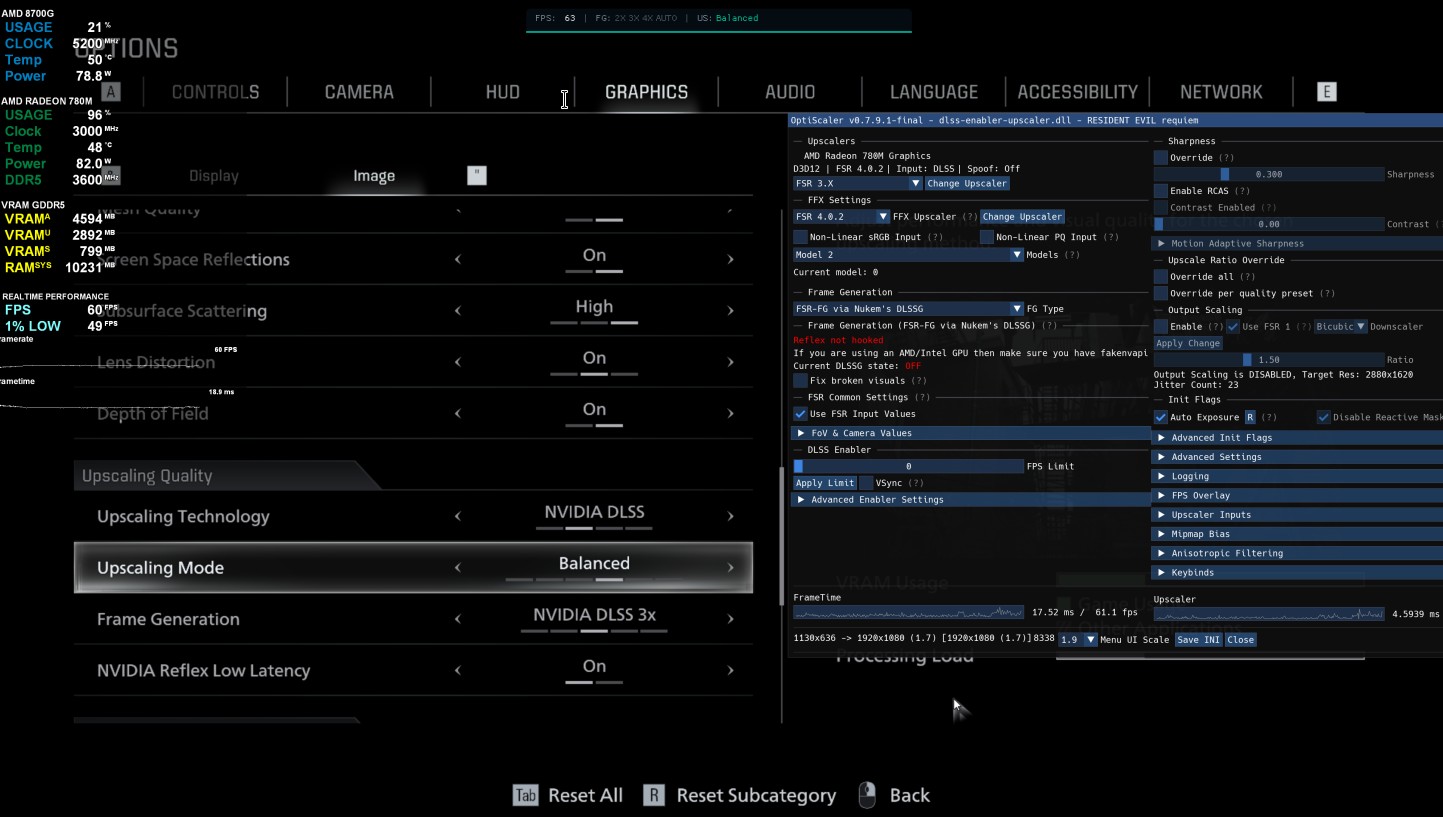This screenshot has width=1443, height=817.
Task: Click the A key icon left of CONTROLS
Action: (111, 92)
